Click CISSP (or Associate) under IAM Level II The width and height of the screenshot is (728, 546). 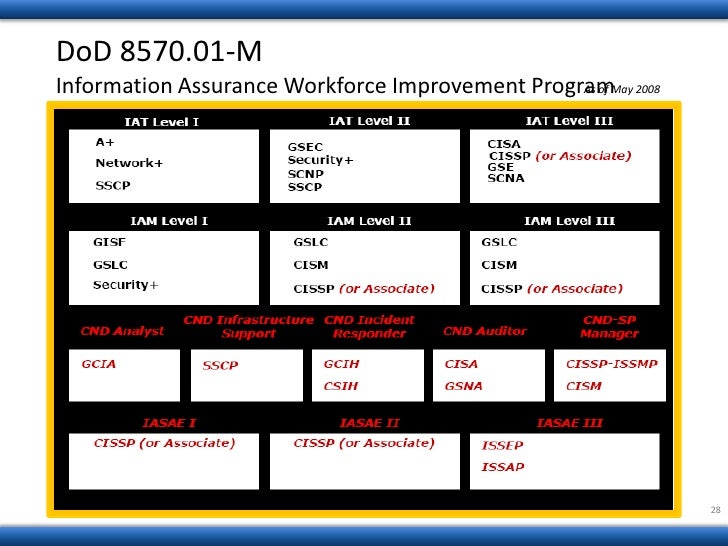point(364,289)
